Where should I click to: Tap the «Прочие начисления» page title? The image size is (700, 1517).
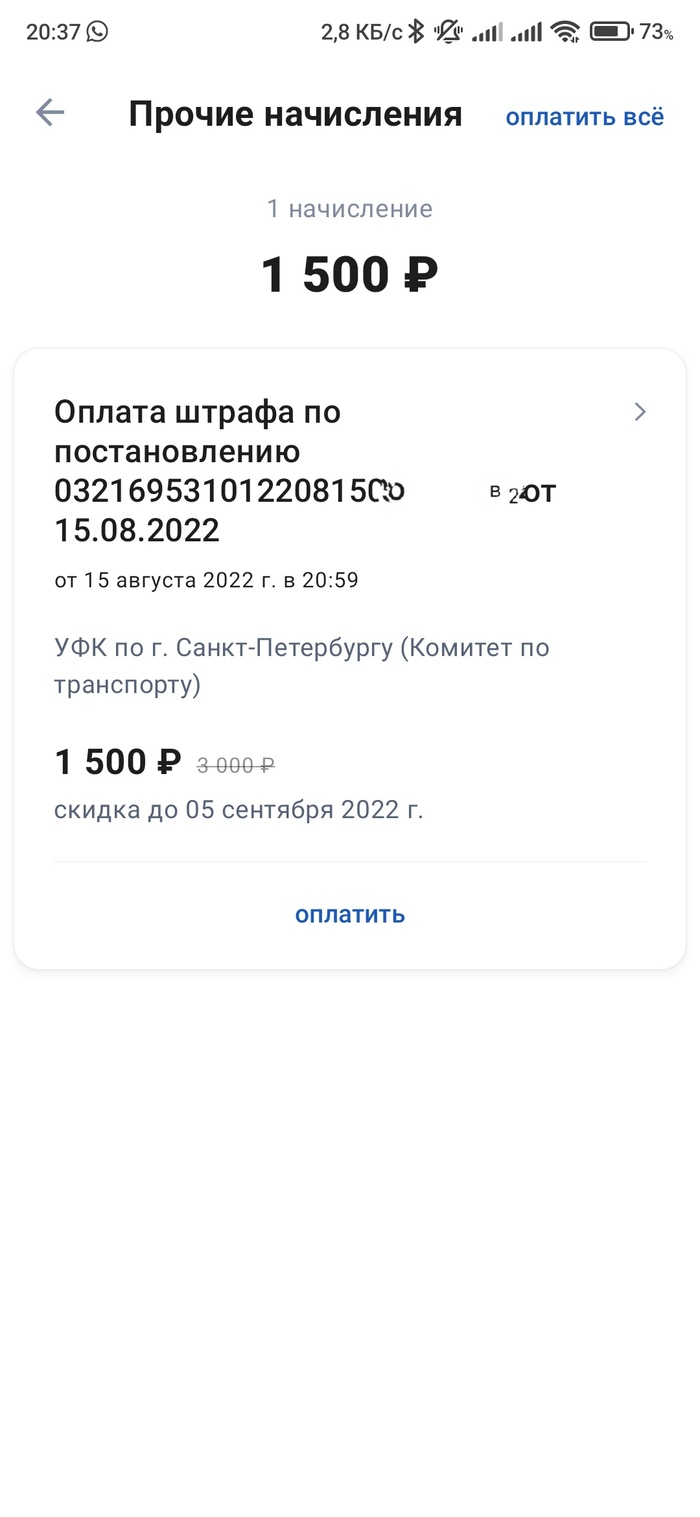tap(295, 115)
